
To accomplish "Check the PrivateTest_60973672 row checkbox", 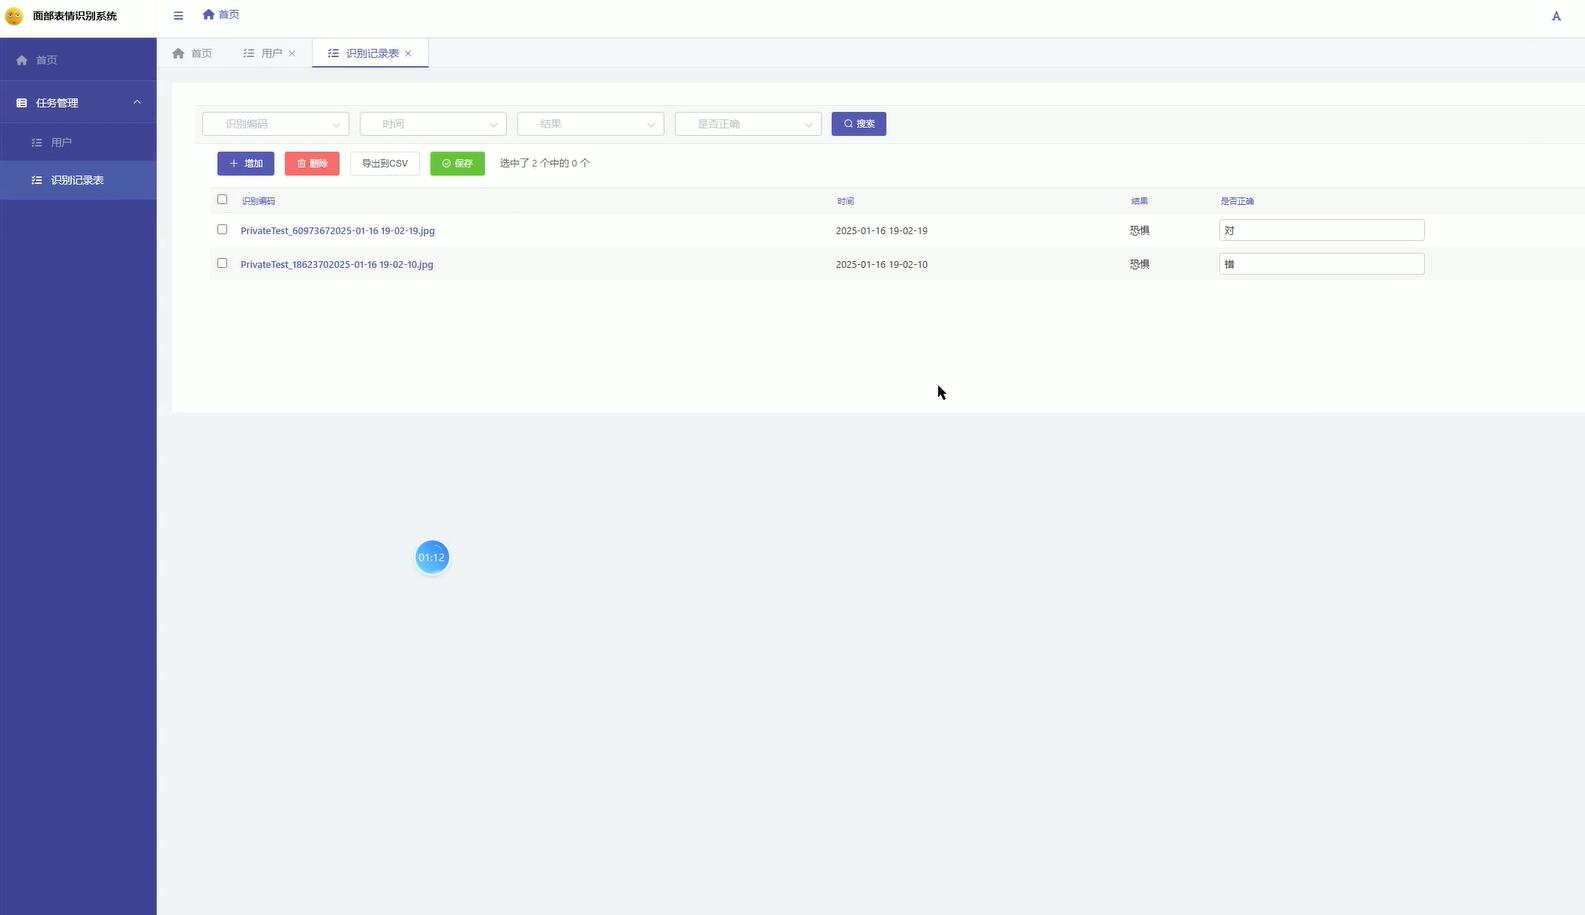I will (222, 230).
